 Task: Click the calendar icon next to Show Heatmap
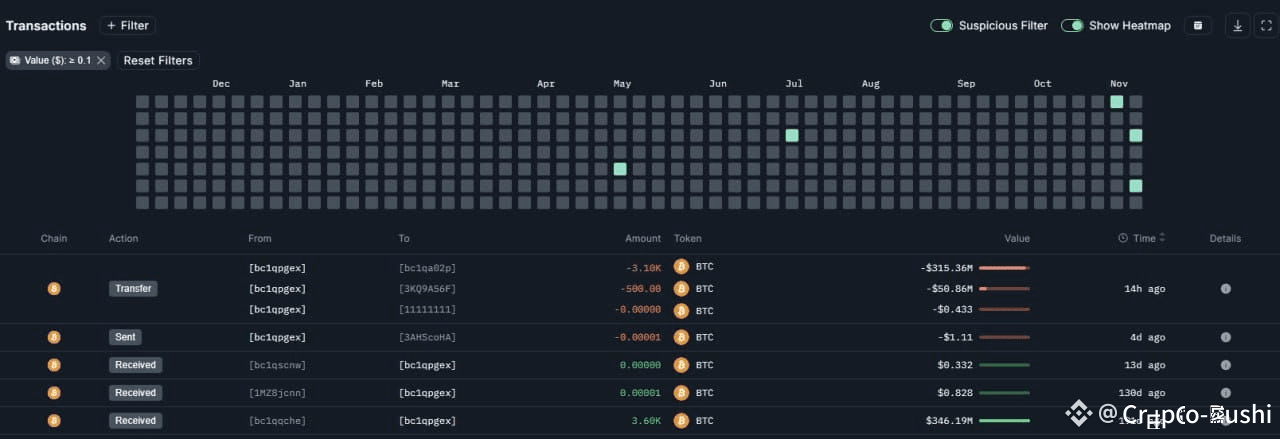click(x=1198, y=26)
